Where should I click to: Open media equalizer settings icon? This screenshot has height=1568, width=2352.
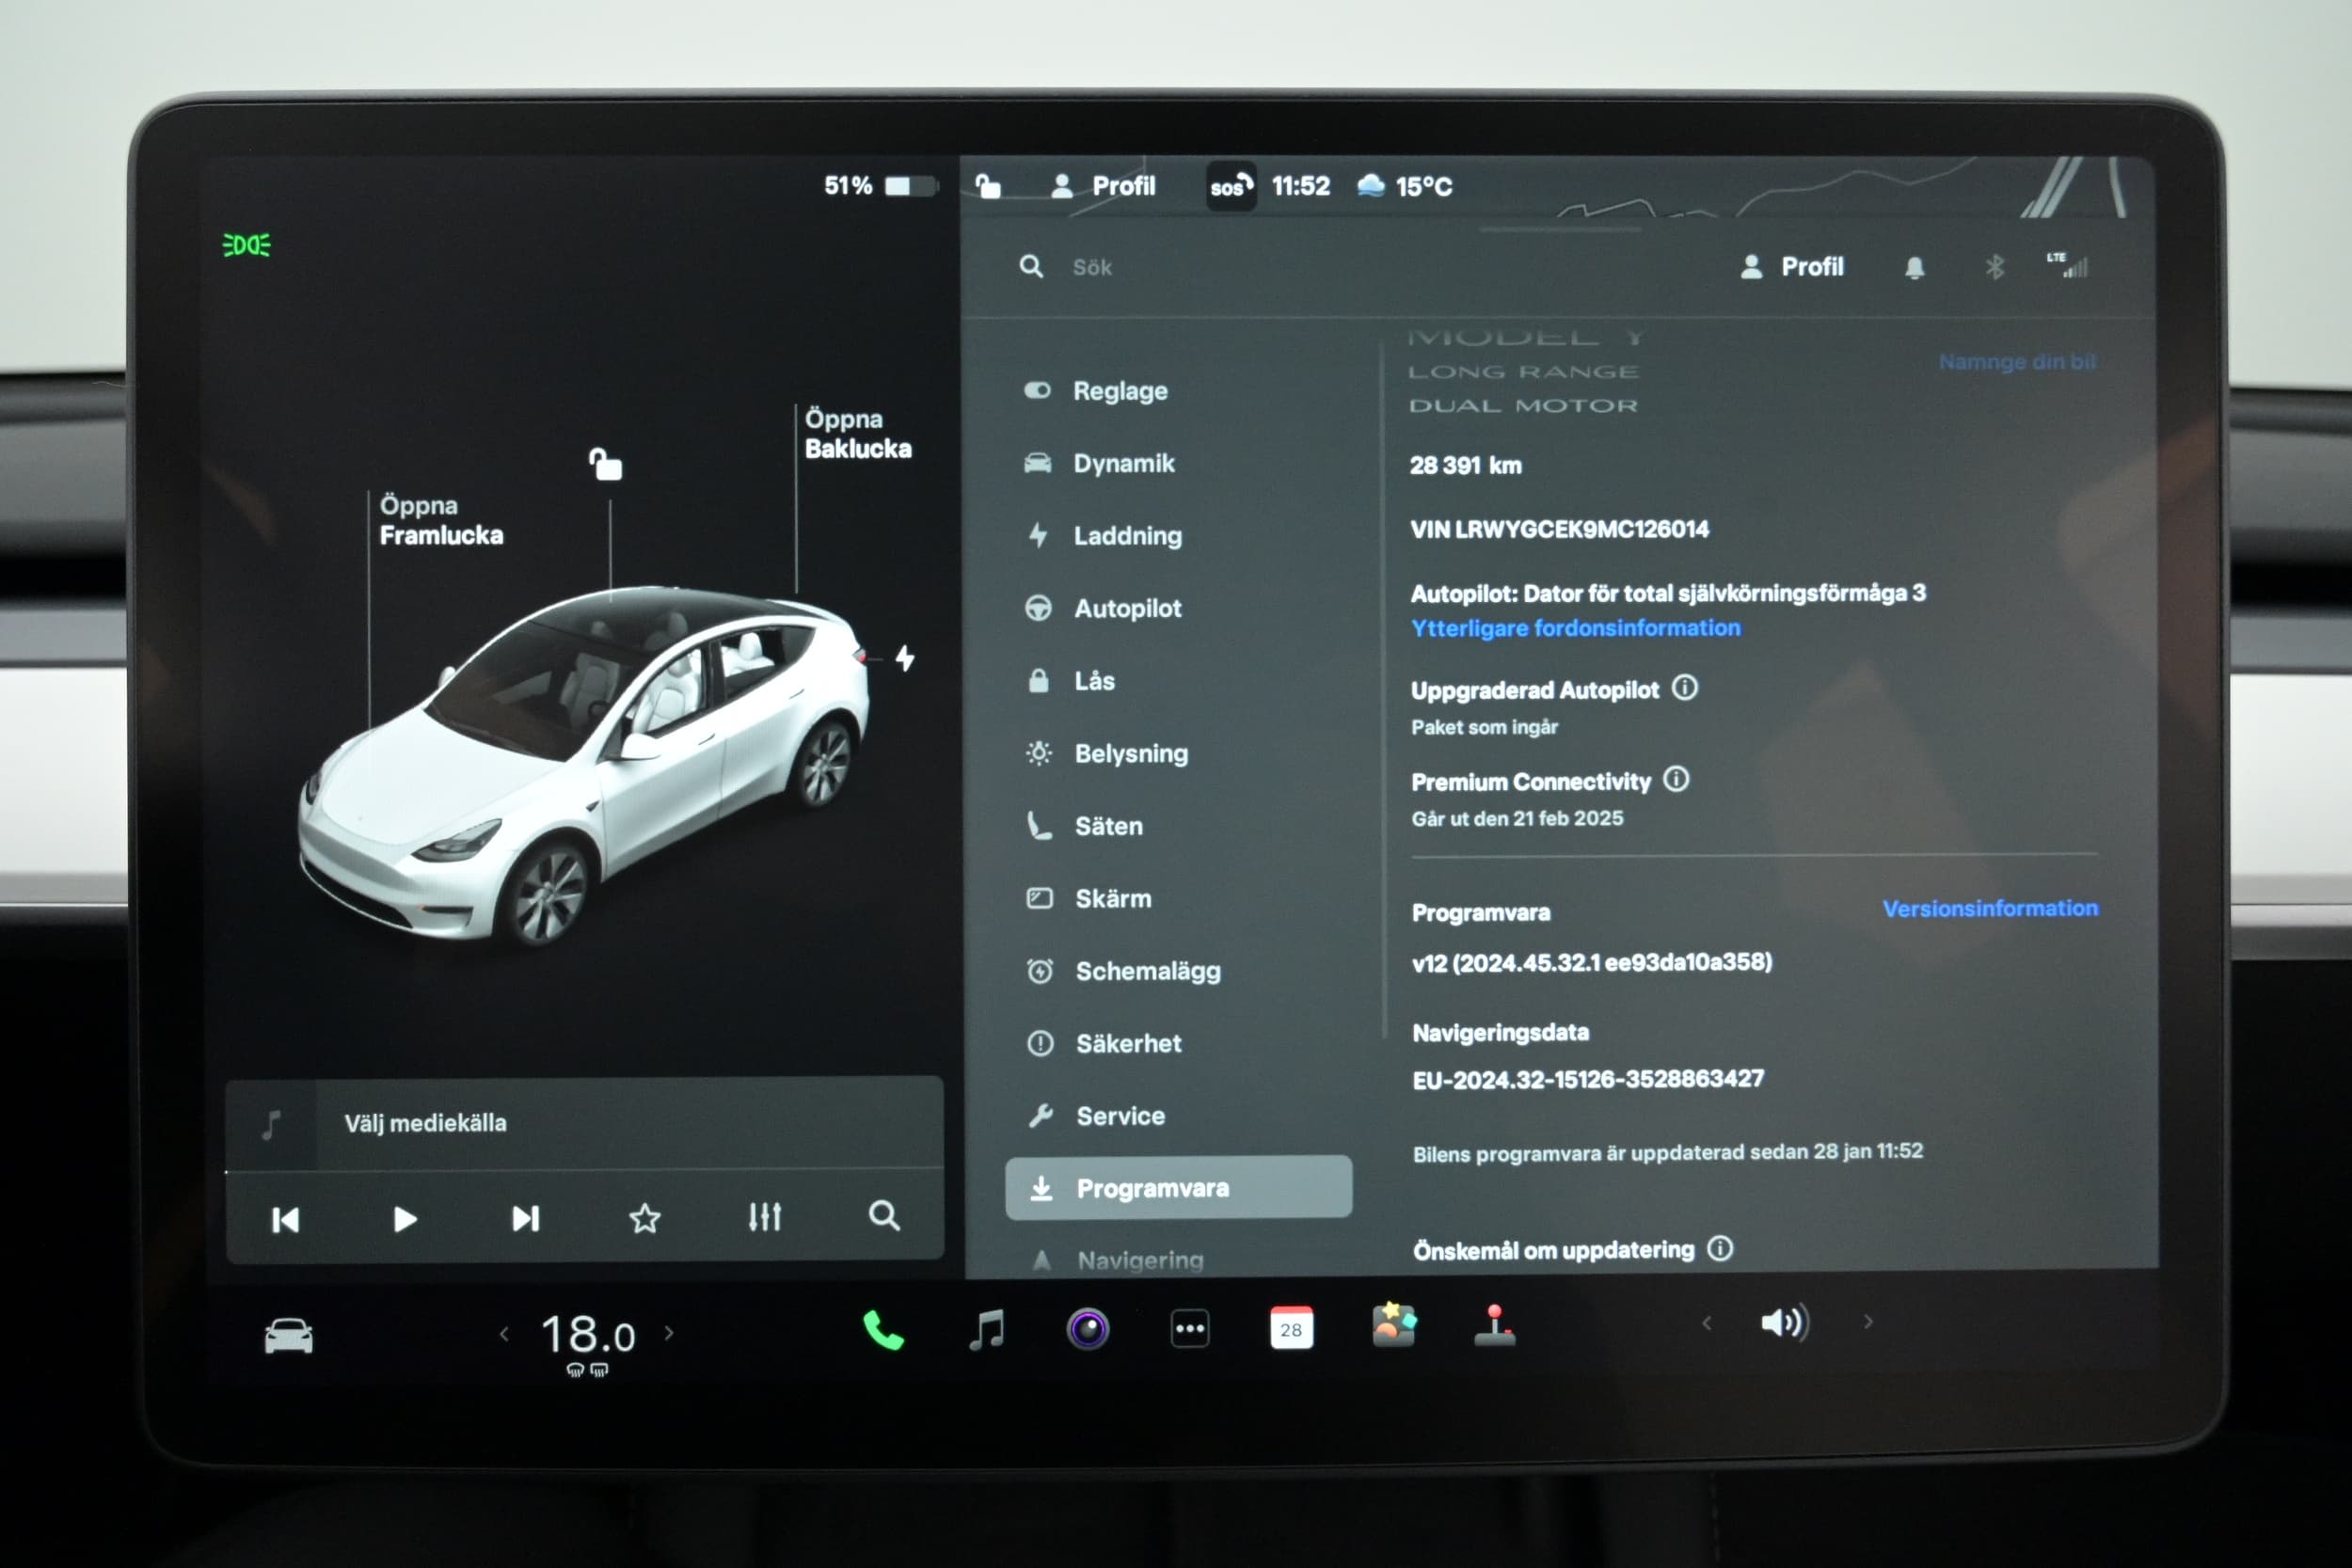coord(765,1217)
